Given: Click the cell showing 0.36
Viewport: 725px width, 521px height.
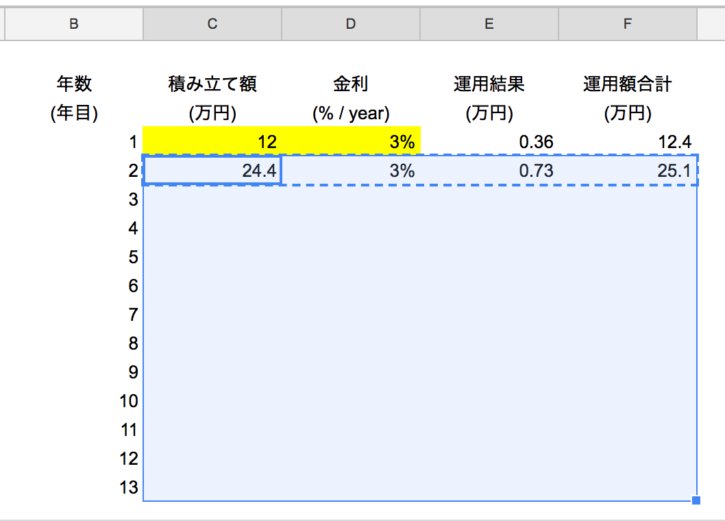Looking at the screenshot, I should coord(489,142).
